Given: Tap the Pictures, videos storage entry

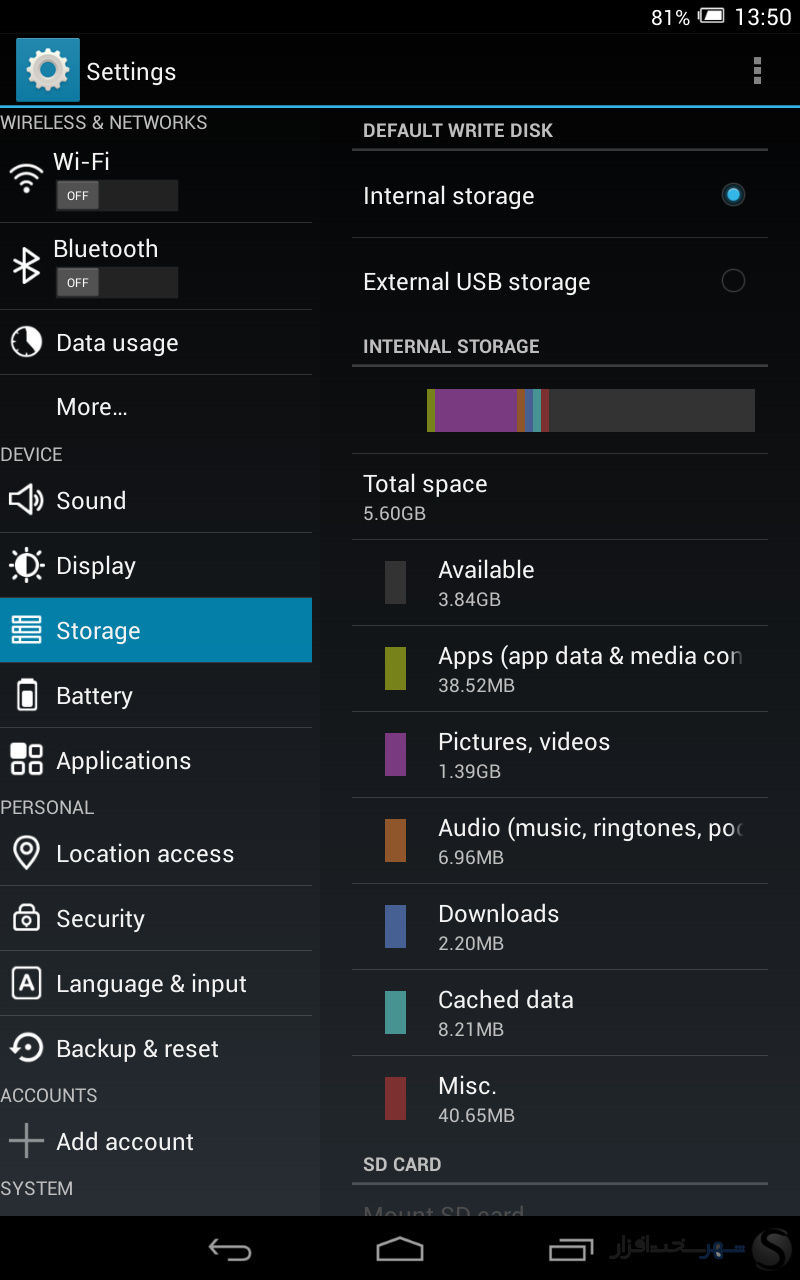Looking at the screenshot, I should tap(560, 755).
